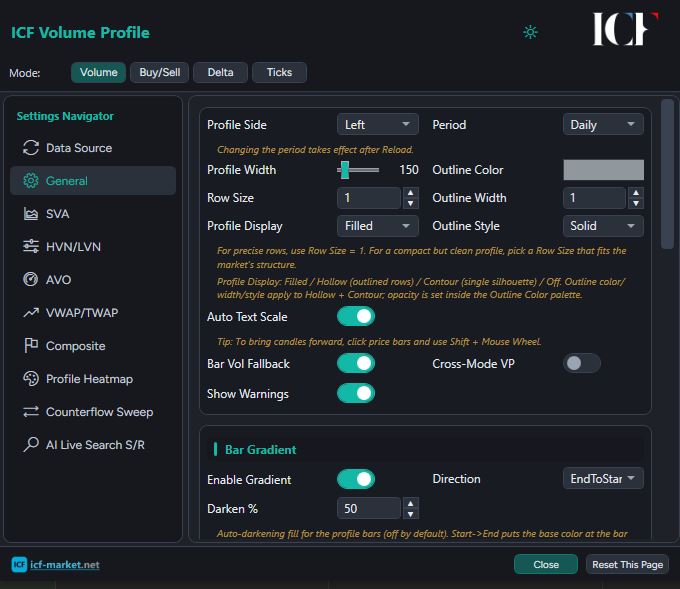680x589 pixels.
Task: Click the Composite flag icon
Action: coord(31,346)
